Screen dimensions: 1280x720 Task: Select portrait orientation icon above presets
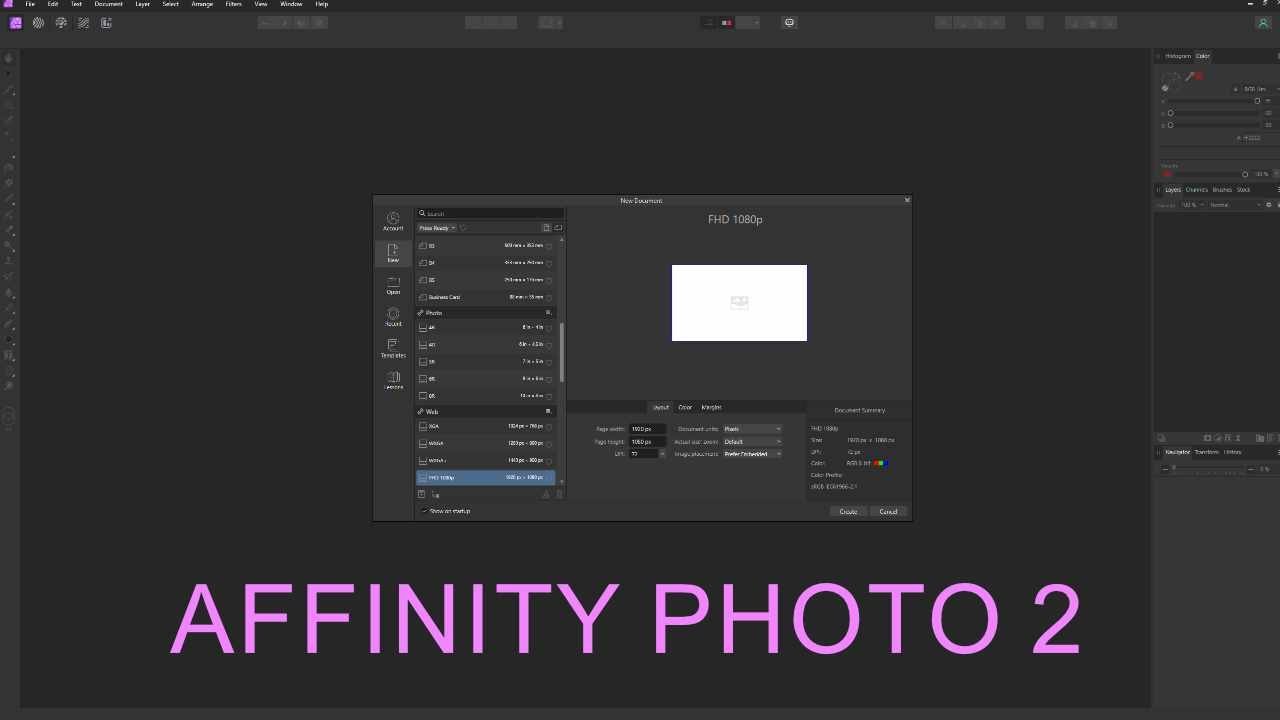tap(547, 228)
